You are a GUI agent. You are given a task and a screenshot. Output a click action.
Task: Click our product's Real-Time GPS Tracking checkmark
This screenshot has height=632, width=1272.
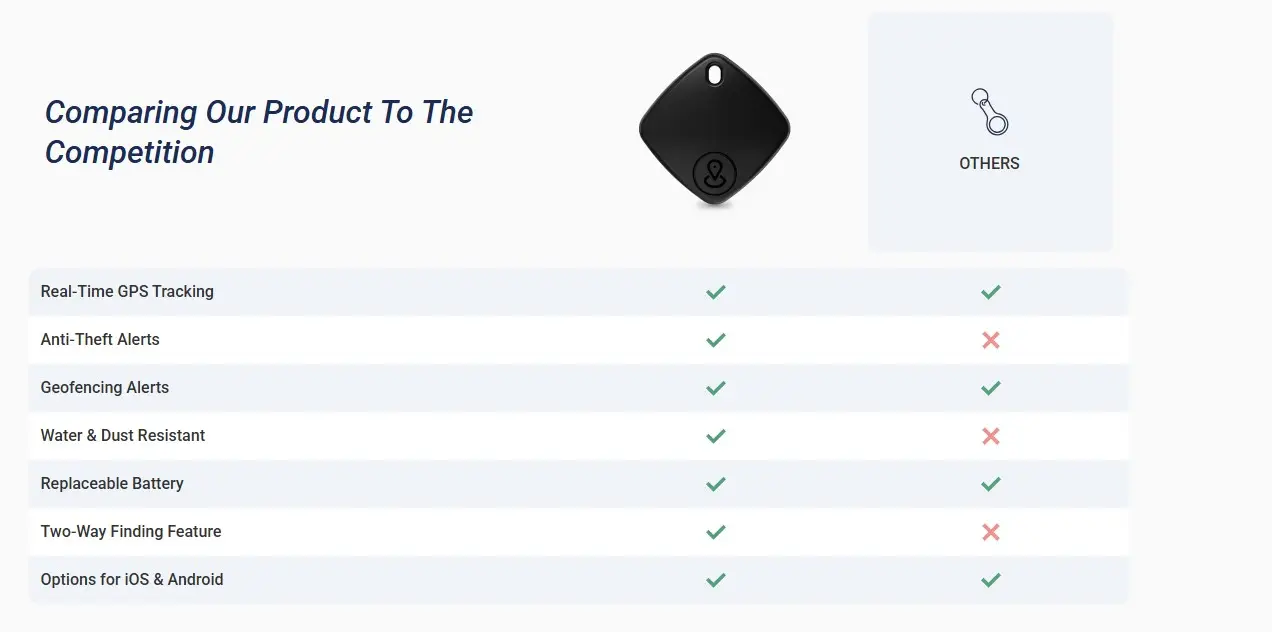[x=715, y=292]
